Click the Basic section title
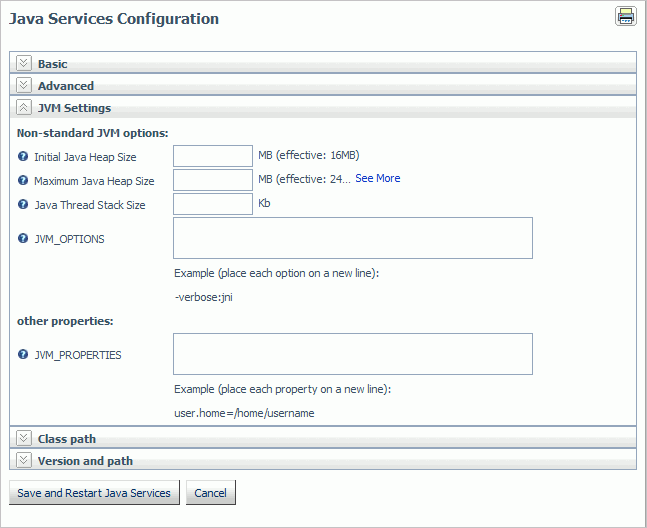 point(52,64)
